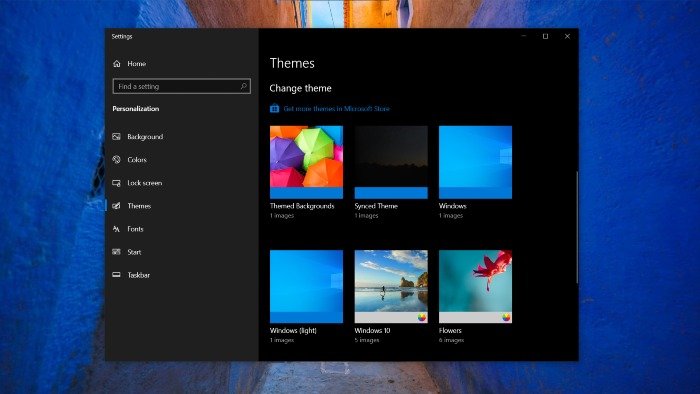Screen dimensions: 700x394
Task: Click the Windows (light) label
Action: (x=293, y=331)
